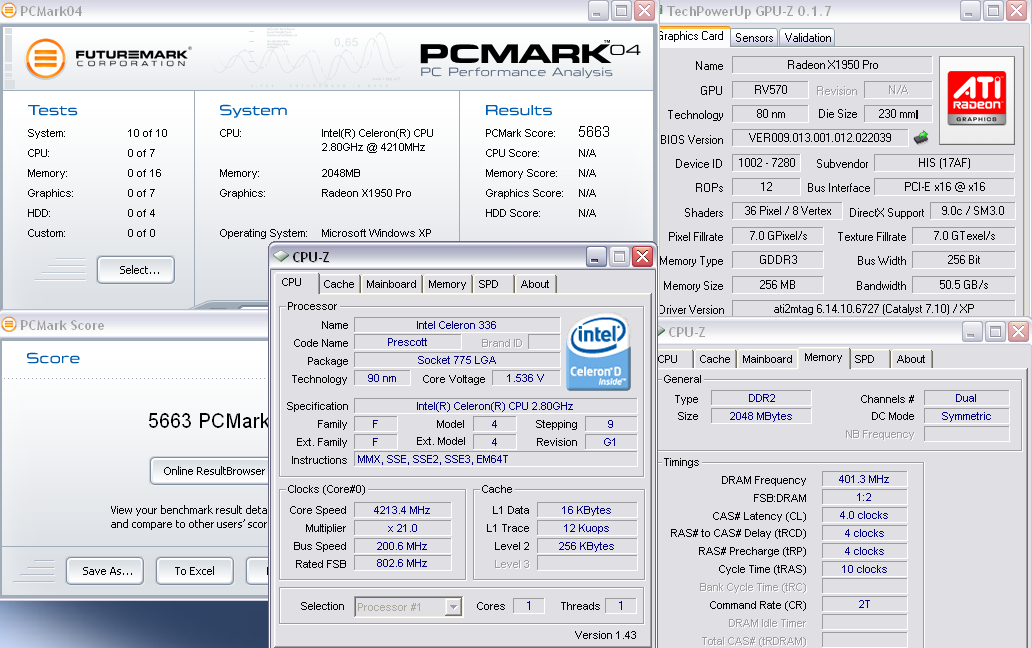Click the PCMark Score window title icon
The height and width of the screenshot is (648, 1032).
(x=9, y=324)
